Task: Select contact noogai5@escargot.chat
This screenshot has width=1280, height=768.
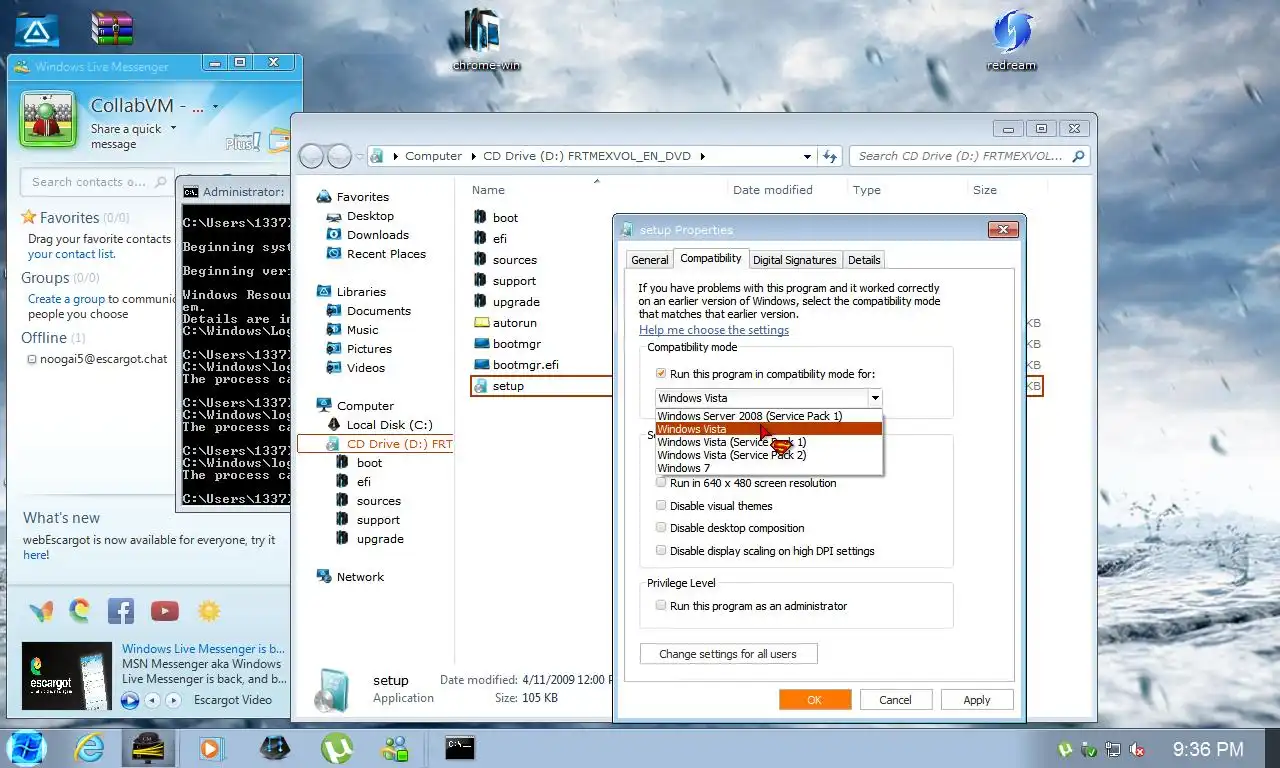Action: point(97,358)
